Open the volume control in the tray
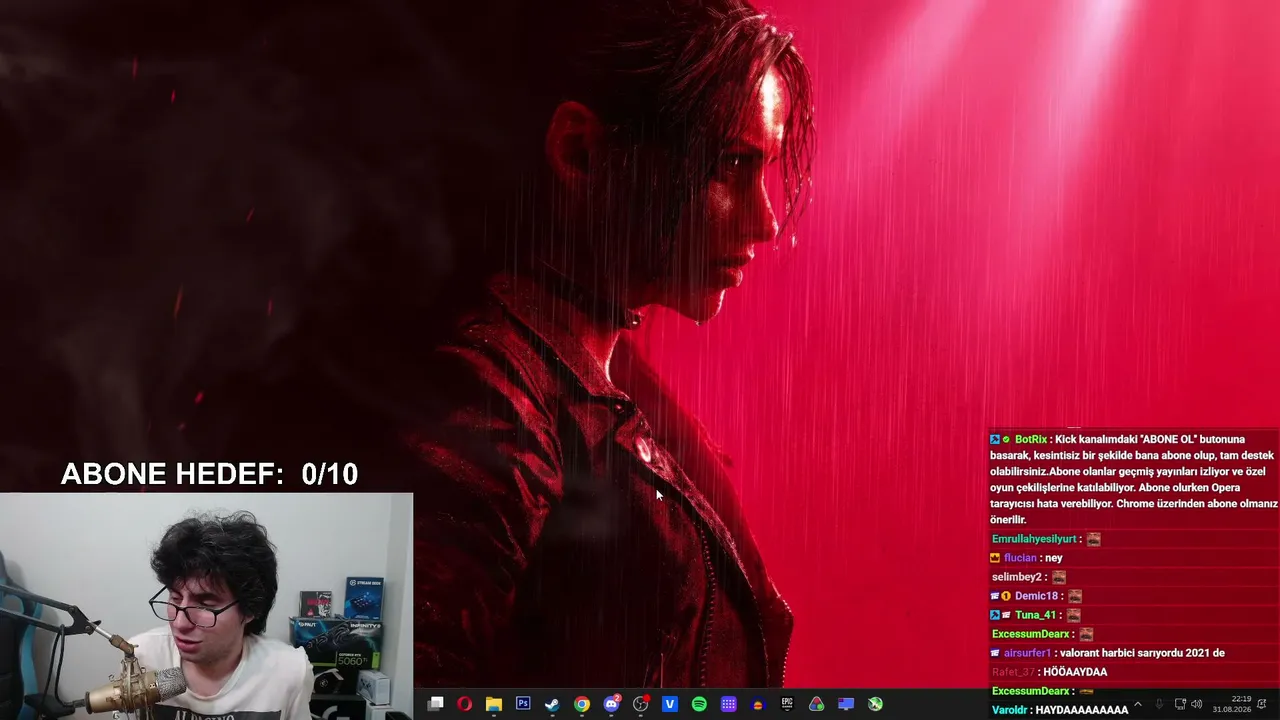 tap(1197, 704)
